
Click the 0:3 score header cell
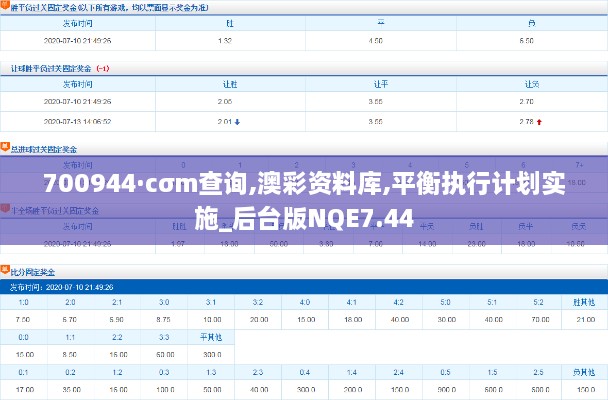(x=164, y=372)
